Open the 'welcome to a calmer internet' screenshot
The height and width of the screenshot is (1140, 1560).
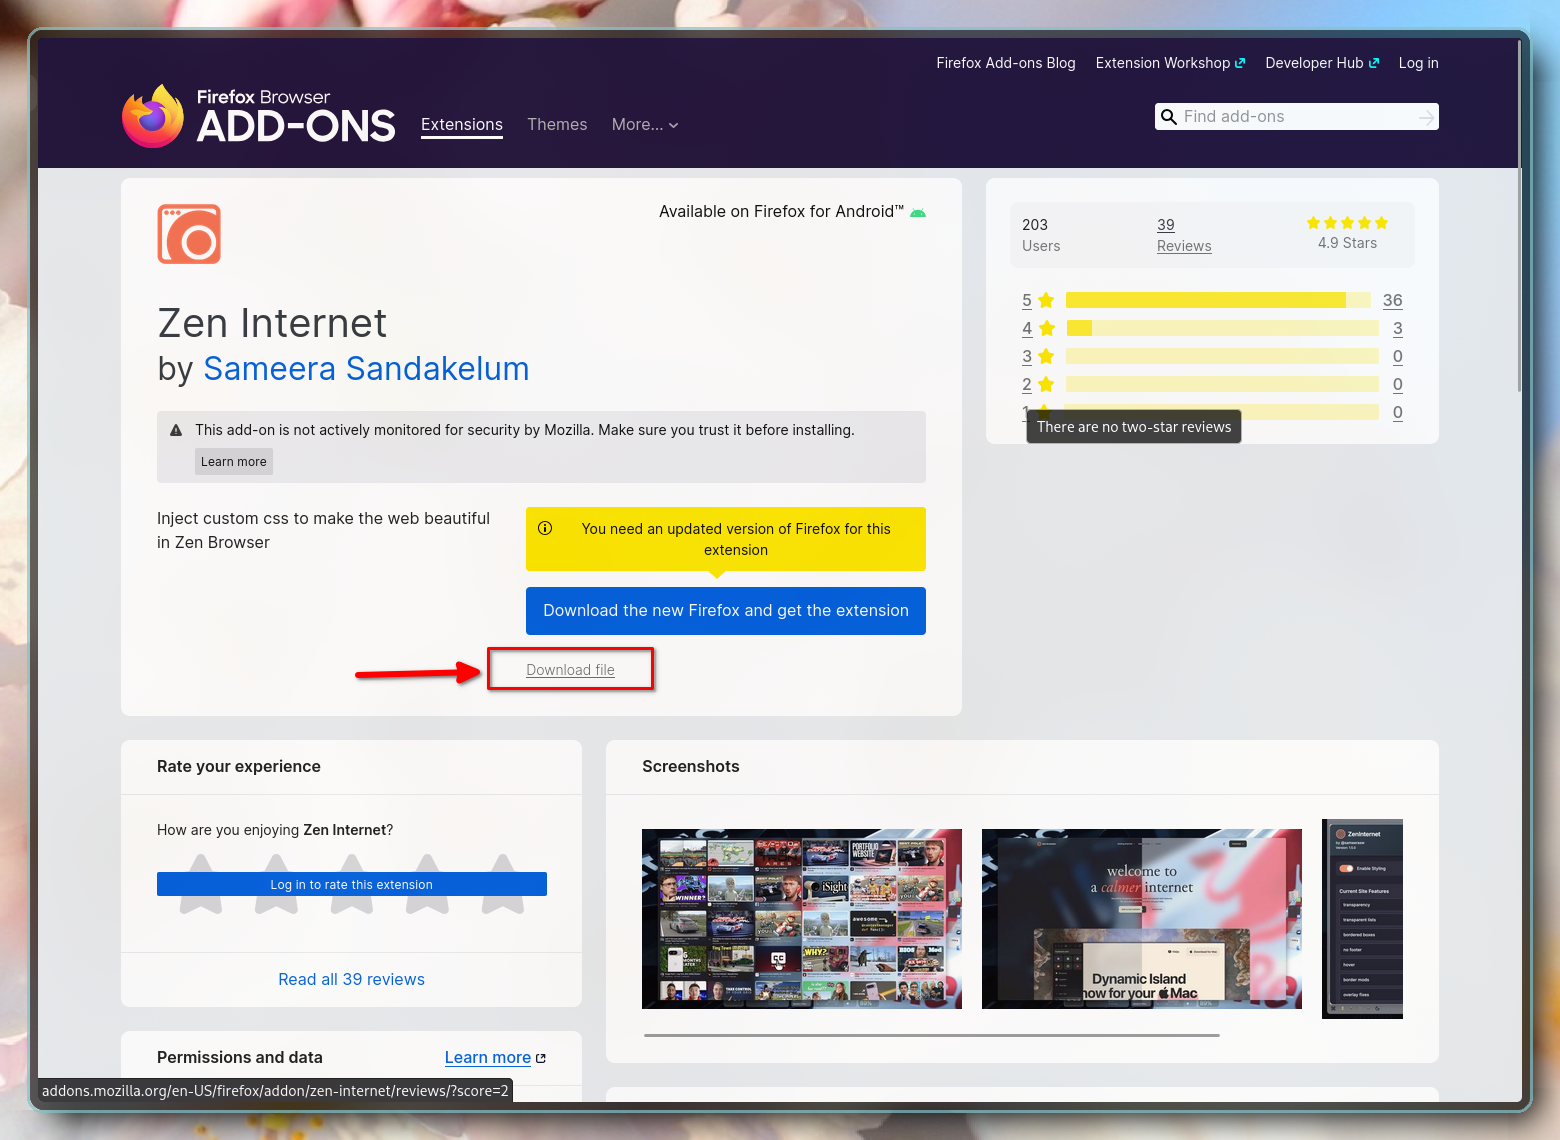1142,919
